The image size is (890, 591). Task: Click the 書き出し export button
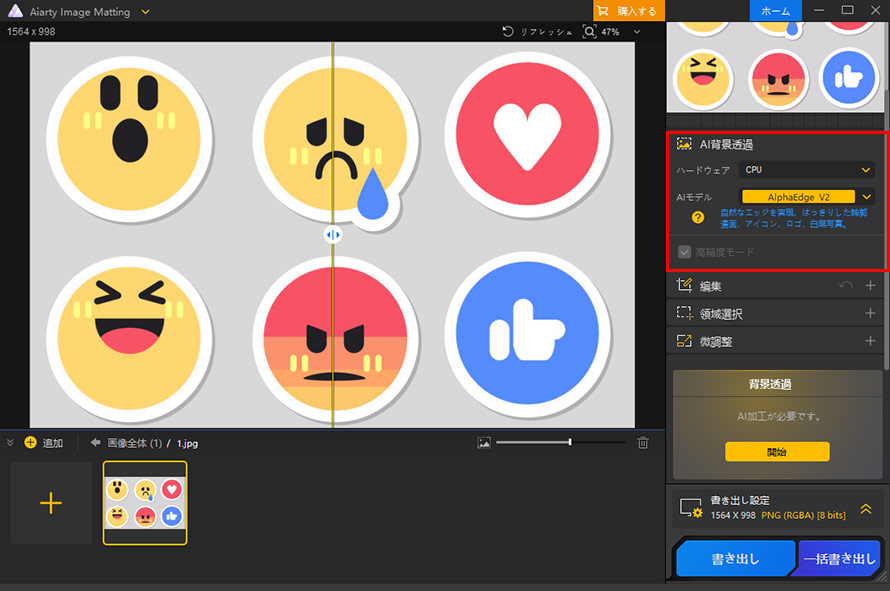[736, 559]
